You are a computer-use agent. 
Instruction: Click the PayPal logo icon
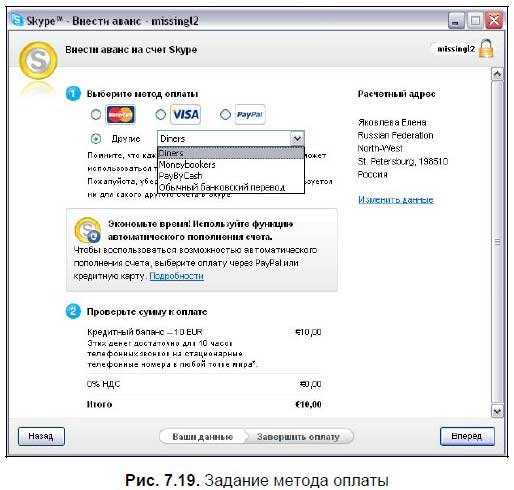[250, 114]
